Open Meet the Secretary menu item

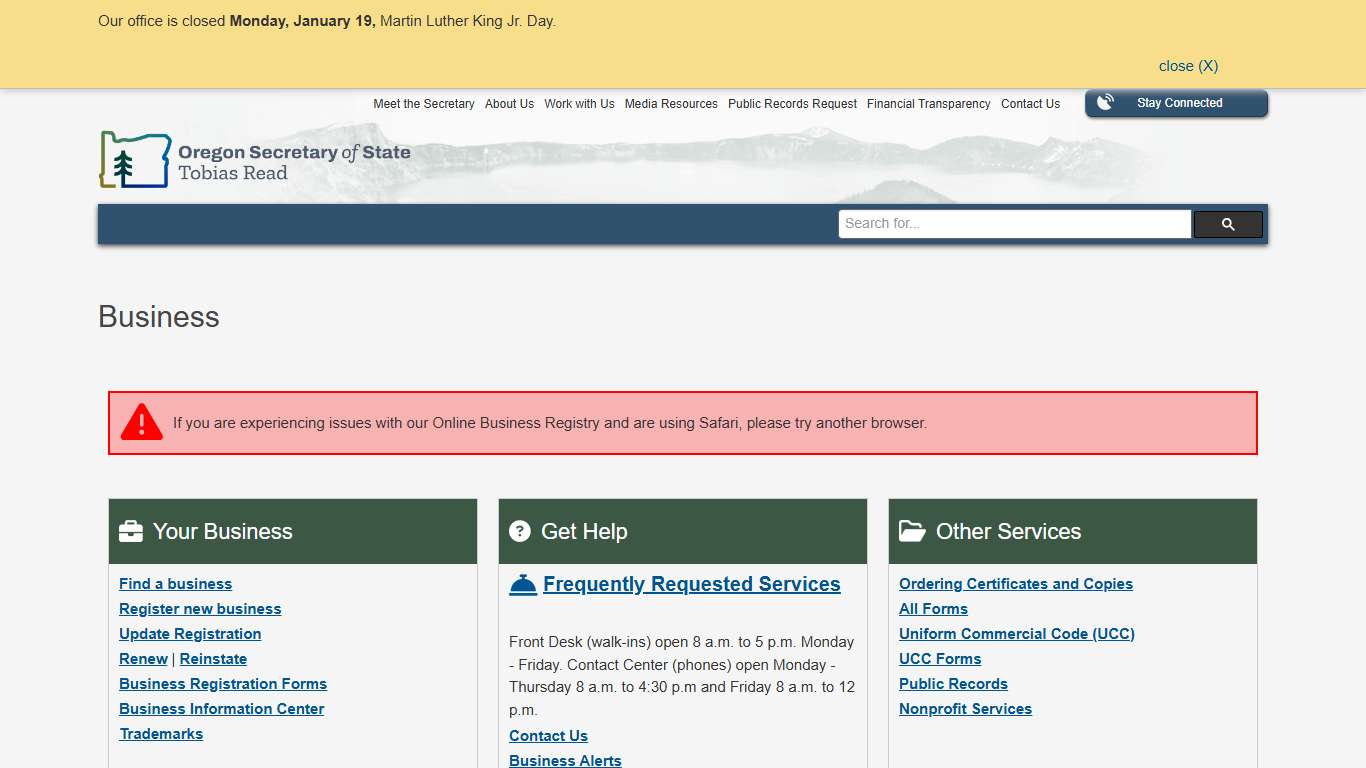tap(424, 104)
